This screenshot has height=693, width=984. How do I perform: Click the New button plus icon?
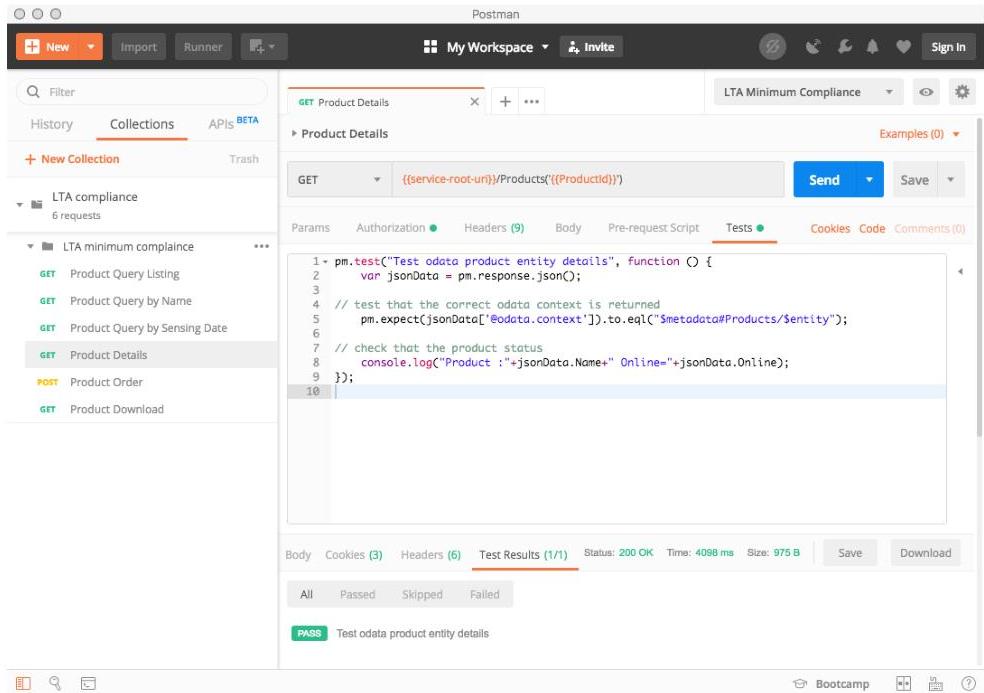click(x=32, y=47)
